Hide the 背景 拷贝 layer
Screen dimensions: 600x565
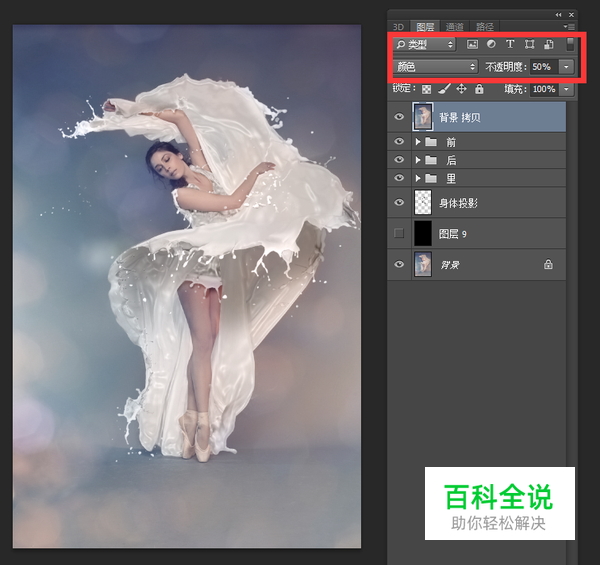click(x=399, y=117)
